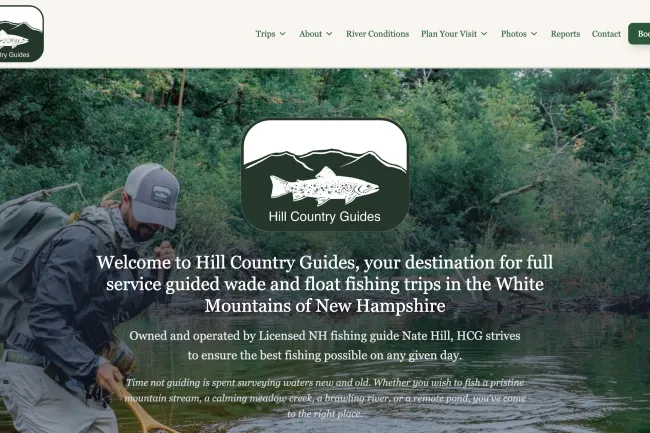Image resolution: width=650 pixels, height=433 pixels.
Task: Expand the Photos dropdown chevron
Action: 534,34
